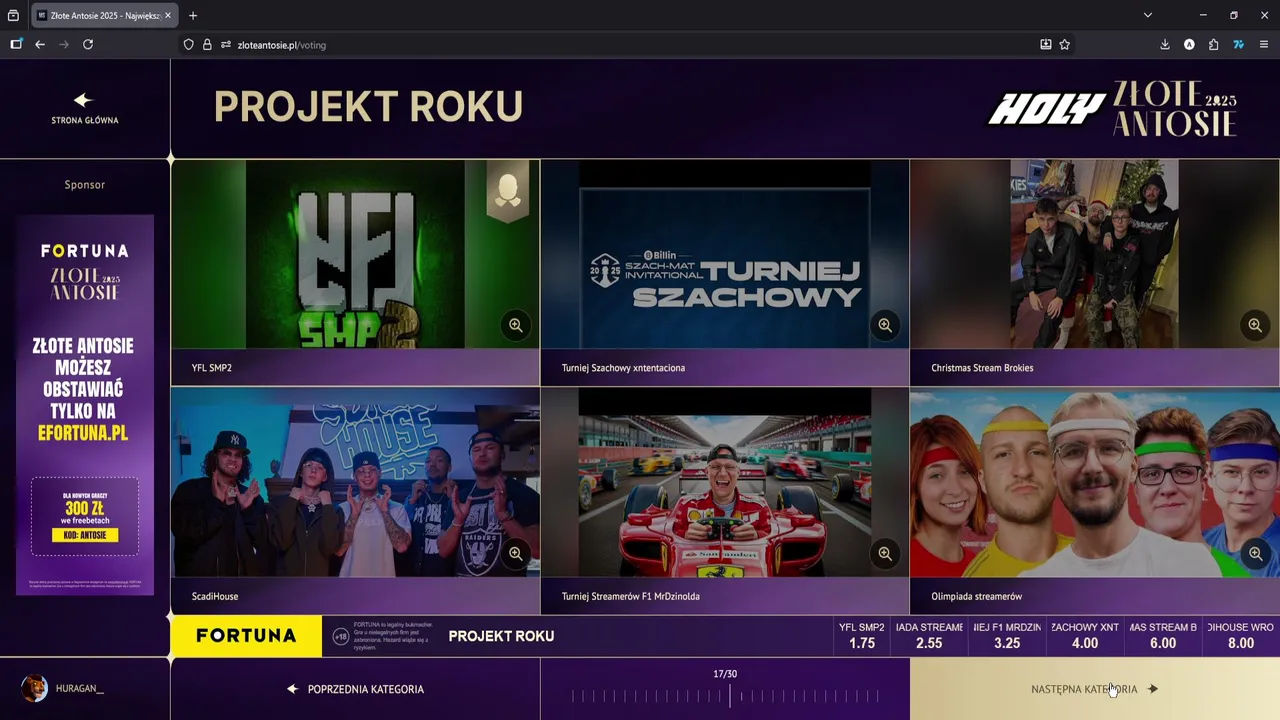This screenshot has width=1280, height=720.
Task: Bookmark this page with the star icon
Action: 1065,44
